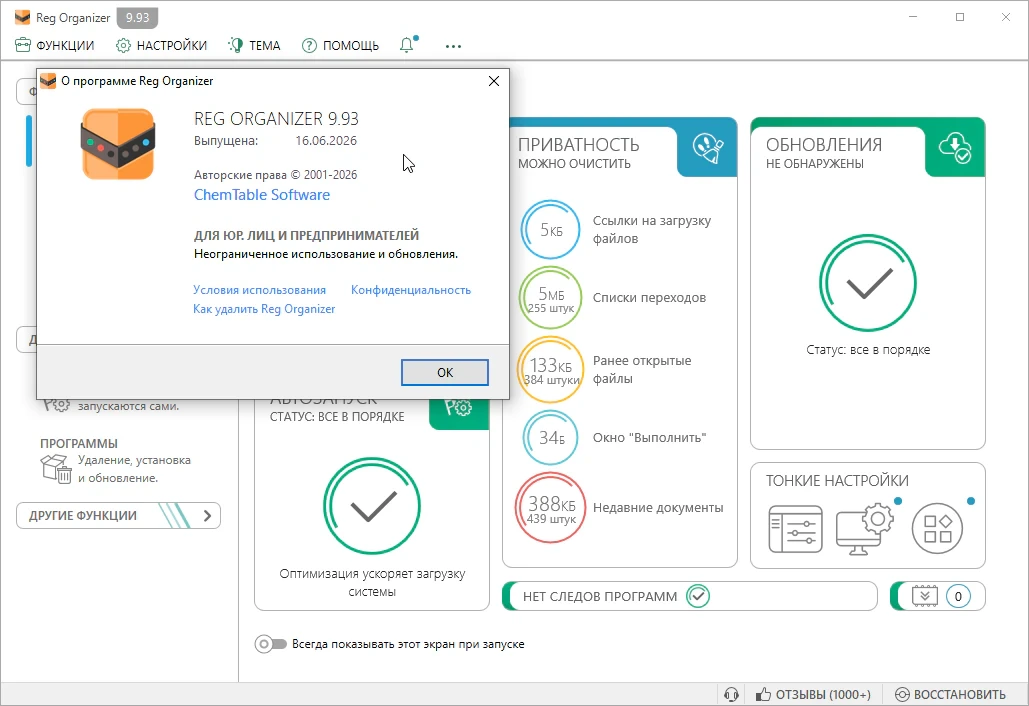Open the ПОМОЩЬ menu

pyautogui.click(x=341, y=45)
